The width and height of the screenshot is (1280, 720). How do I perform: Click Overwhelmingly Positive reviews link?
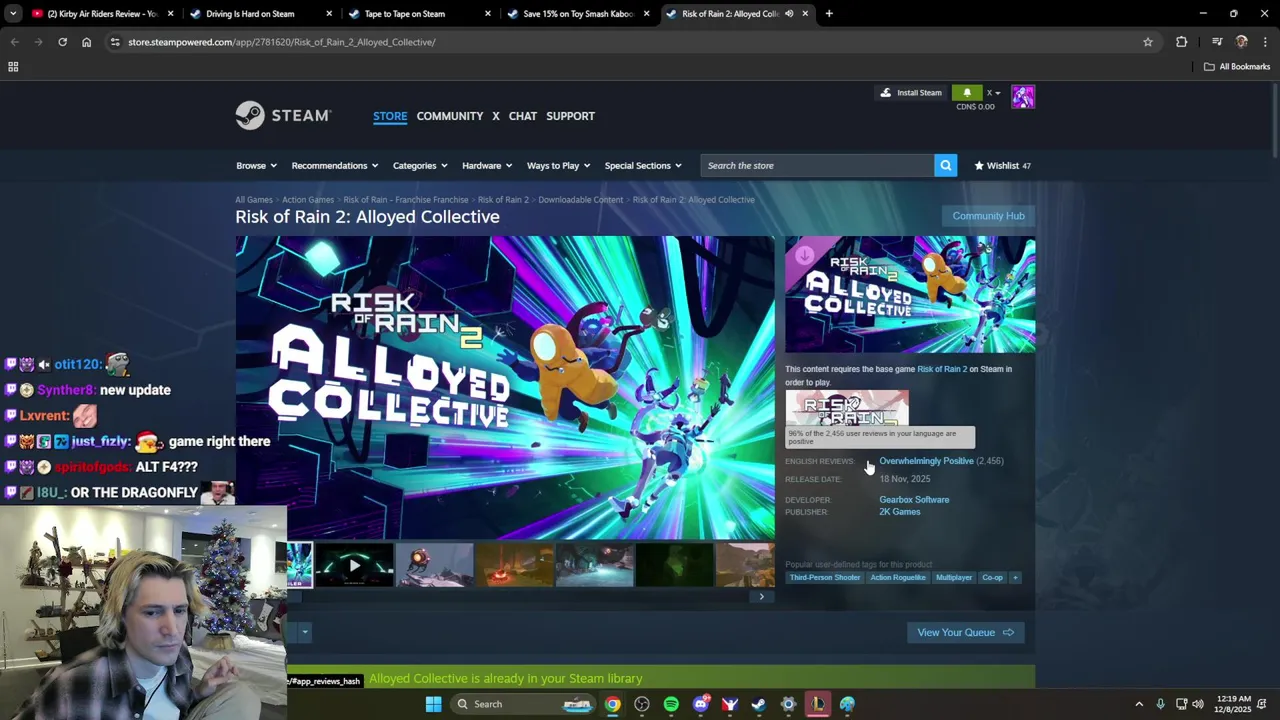pyautogui.click(x=926, y=461)
